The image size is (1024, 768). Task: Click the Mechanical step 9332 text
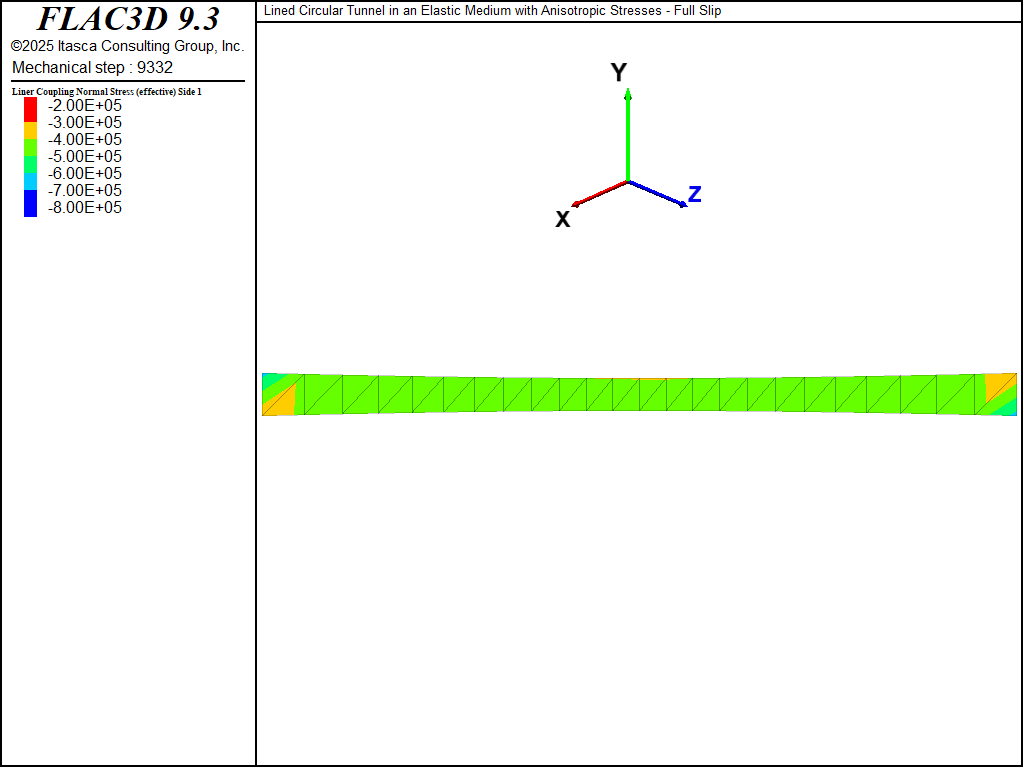(92, 68)
